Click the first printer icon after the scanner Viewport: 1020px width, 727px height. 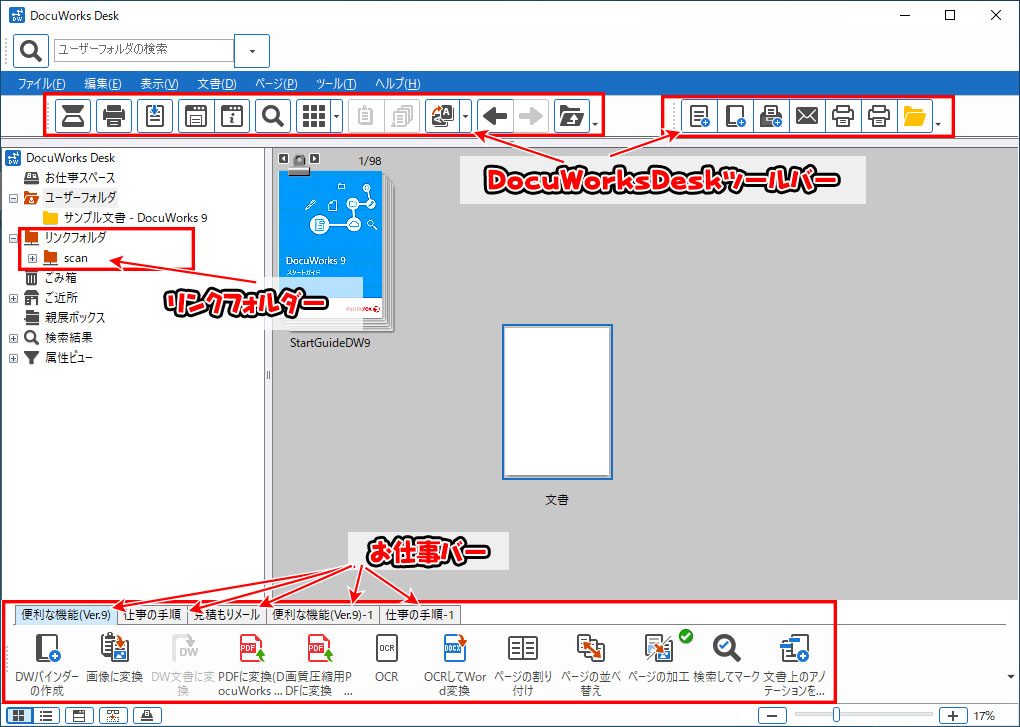pos(114,116)
